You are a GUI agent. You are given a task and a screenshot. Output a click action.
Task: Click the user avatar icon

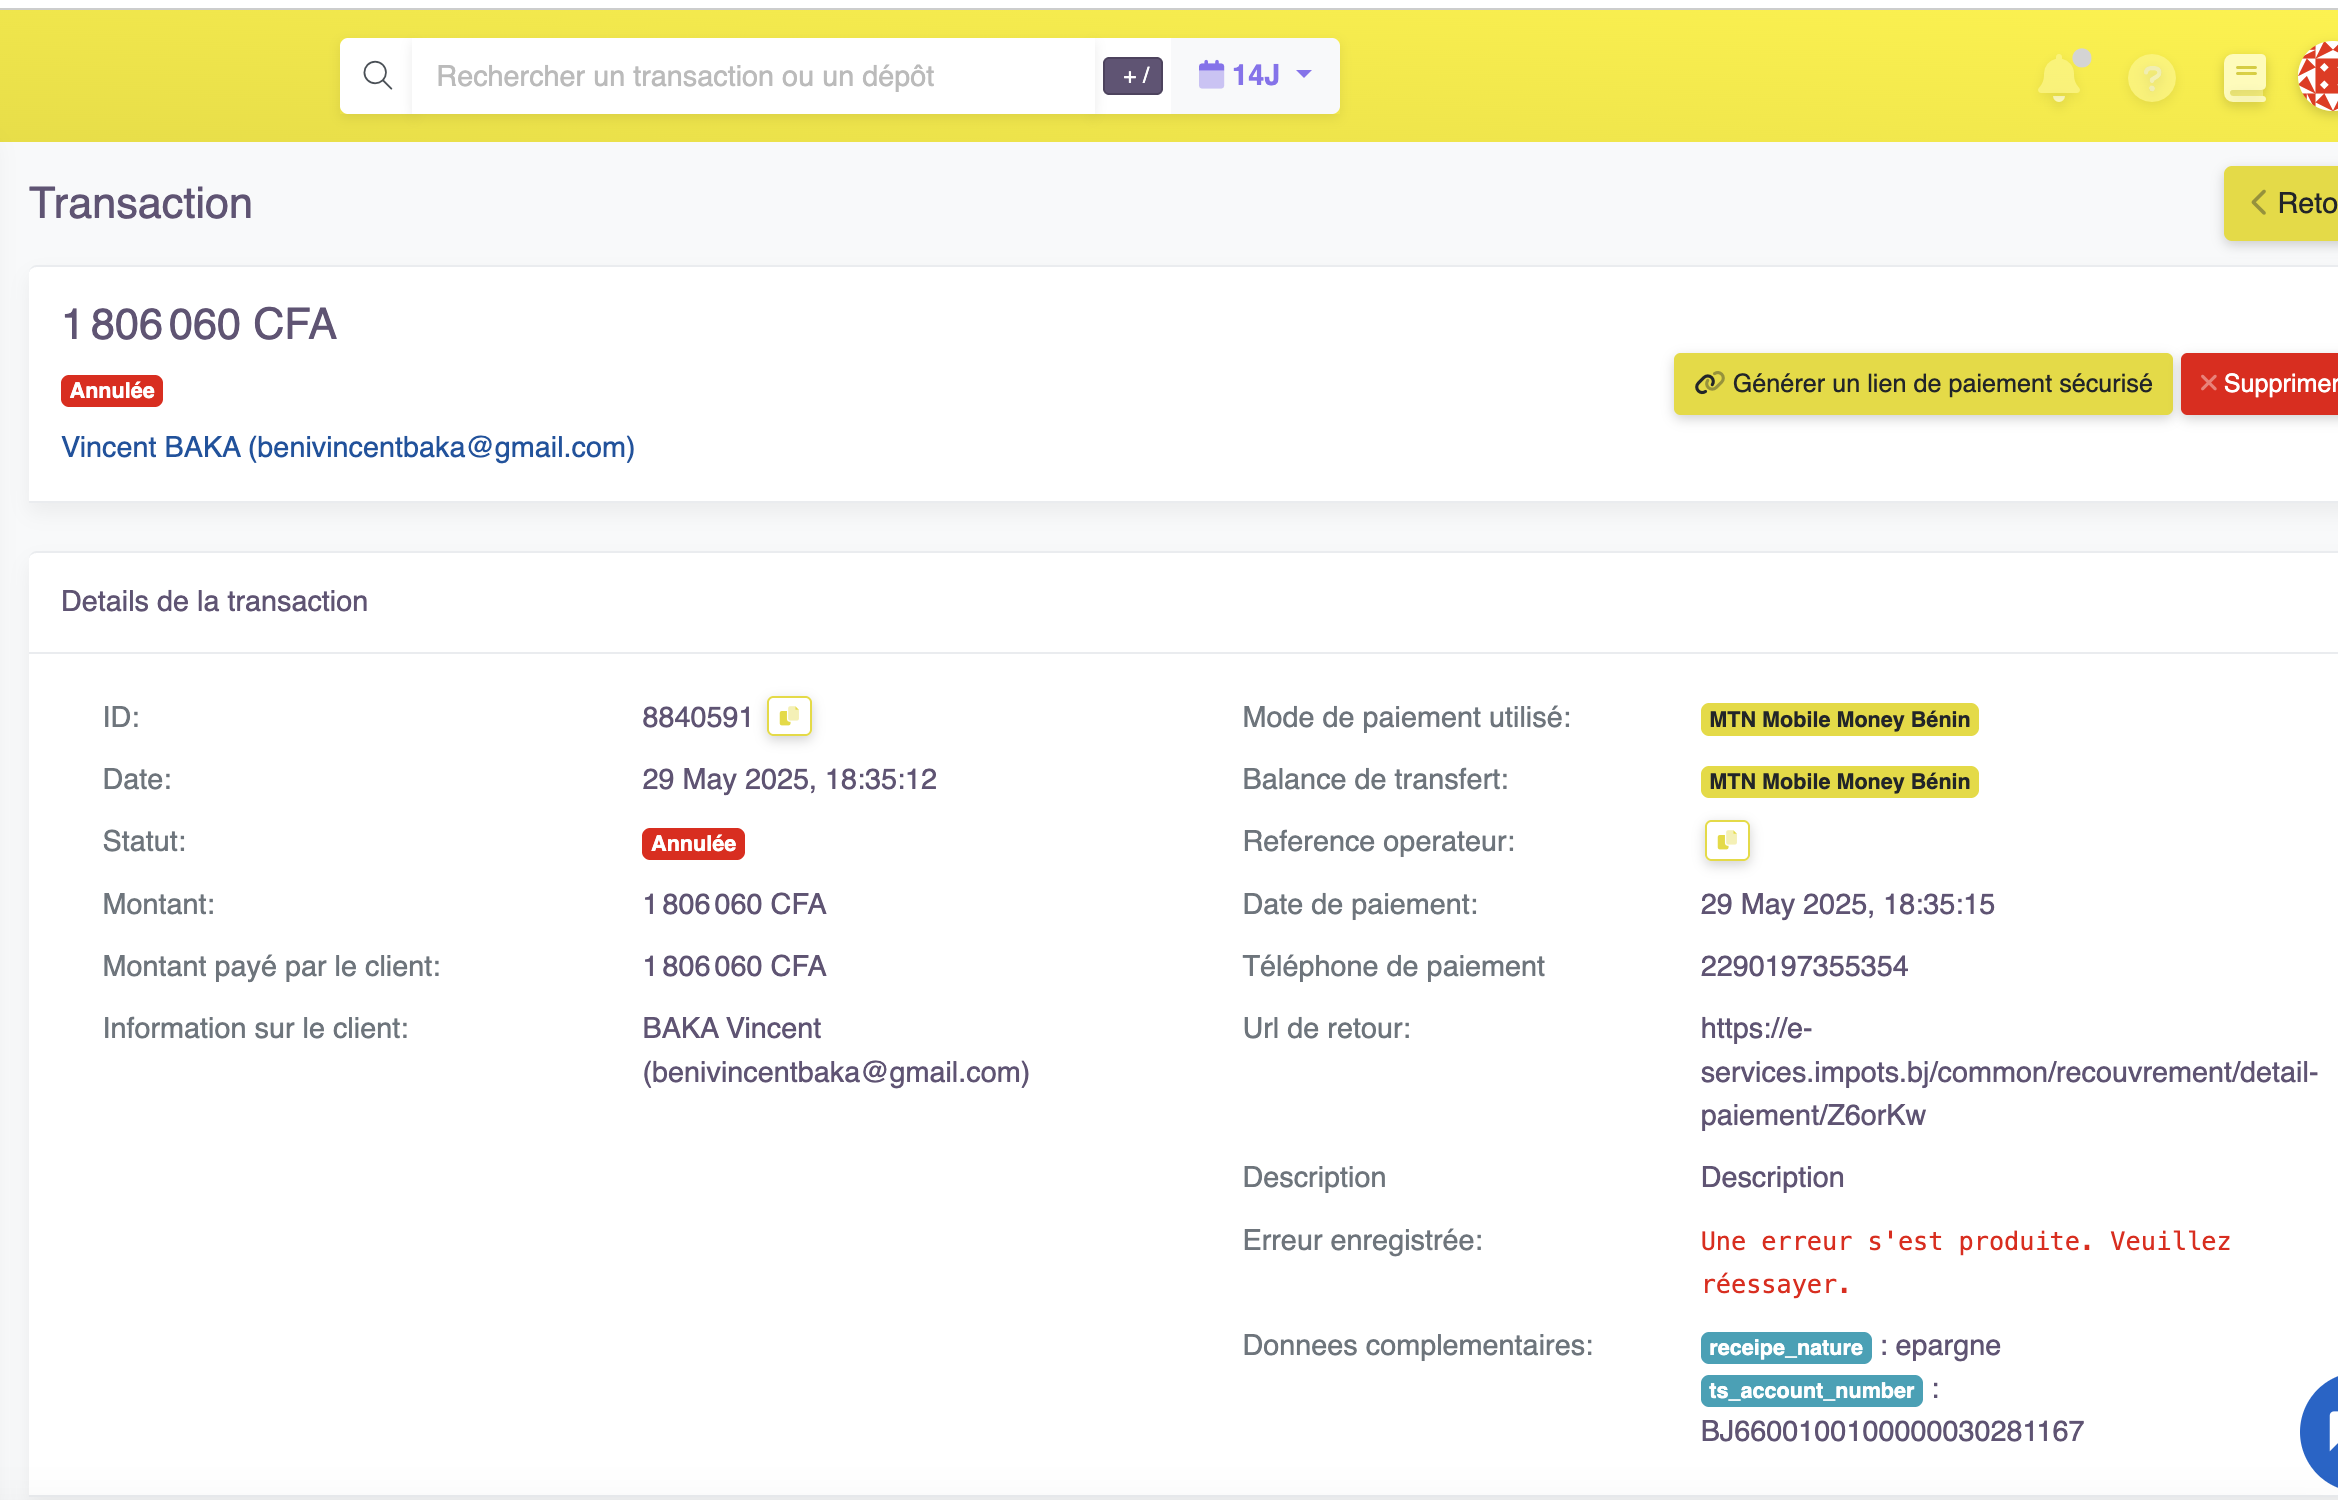point(2320,76)
